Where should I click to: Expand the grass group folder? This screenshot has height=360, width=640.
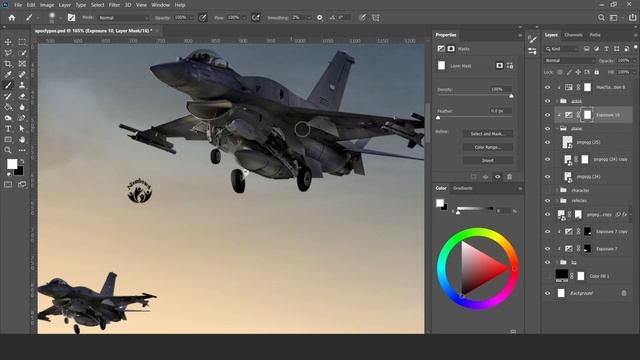pyautogui.click(x=557, y=101)
